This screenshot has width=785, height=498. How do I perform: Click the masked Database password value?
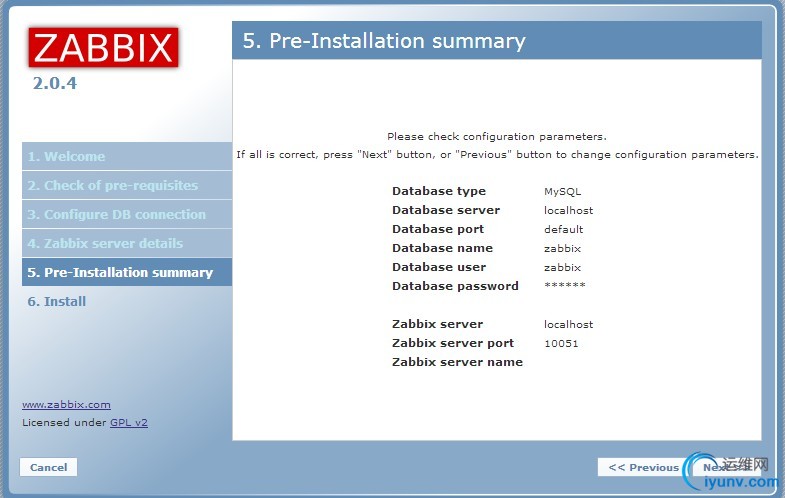pos(565,285)
